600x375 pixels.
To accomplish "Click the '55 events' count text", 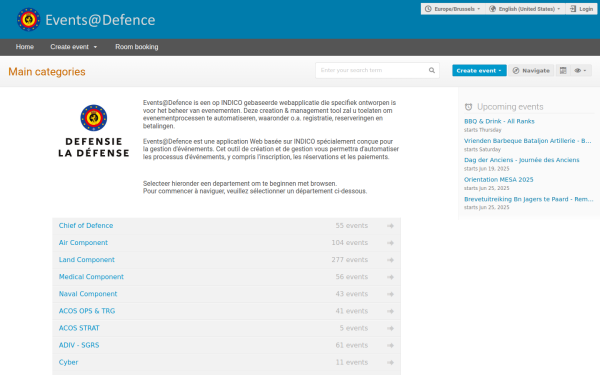I will pos(352,226).
